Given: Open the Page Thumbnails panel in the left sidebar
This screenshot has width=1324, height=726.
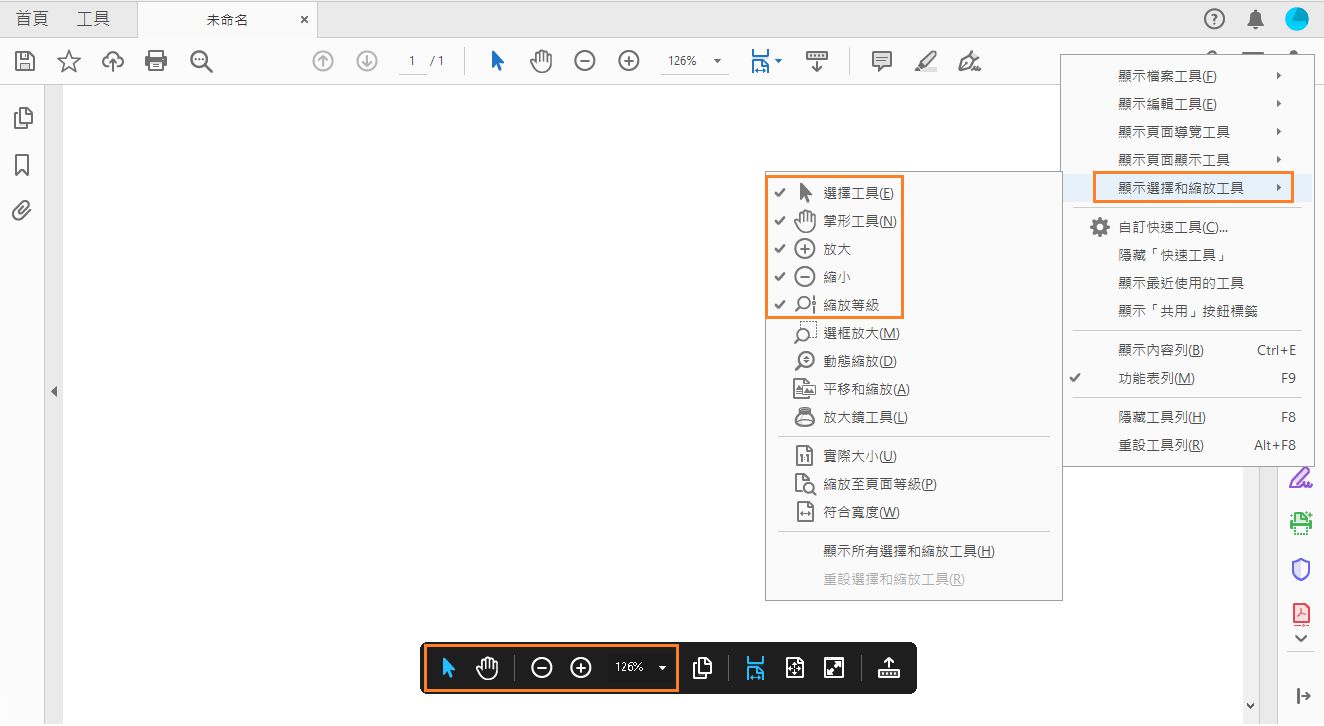Looking at the screenshot, I should coord(23,117).
